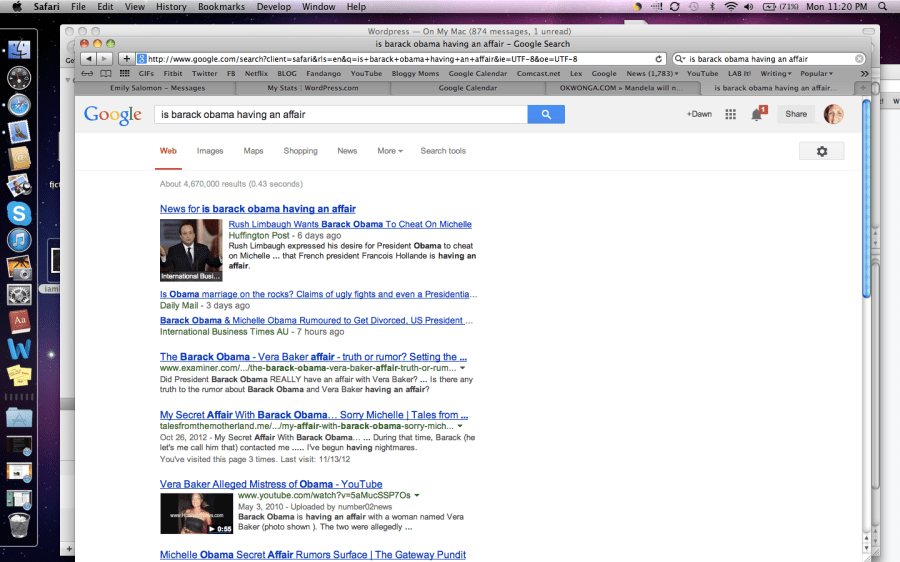This screenshot has width=900, height=562.
Task: Click the Google settings gear icon
Action: pyautogui.click(x=821, y=151)
